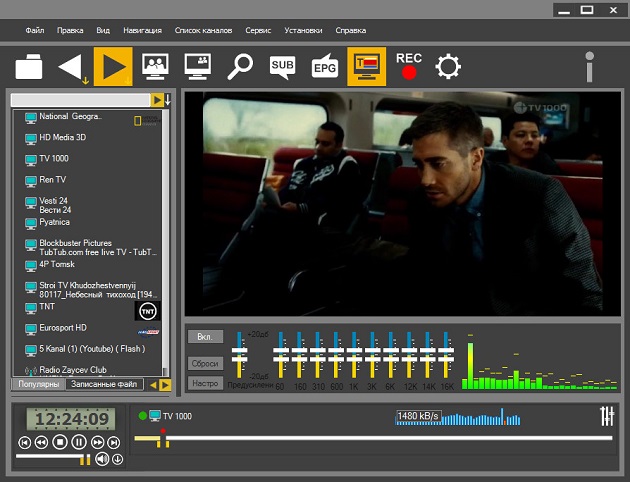Mute audio with the speaker icon
Viewport: 630px width, 482px height.
[x=102, y=459]
